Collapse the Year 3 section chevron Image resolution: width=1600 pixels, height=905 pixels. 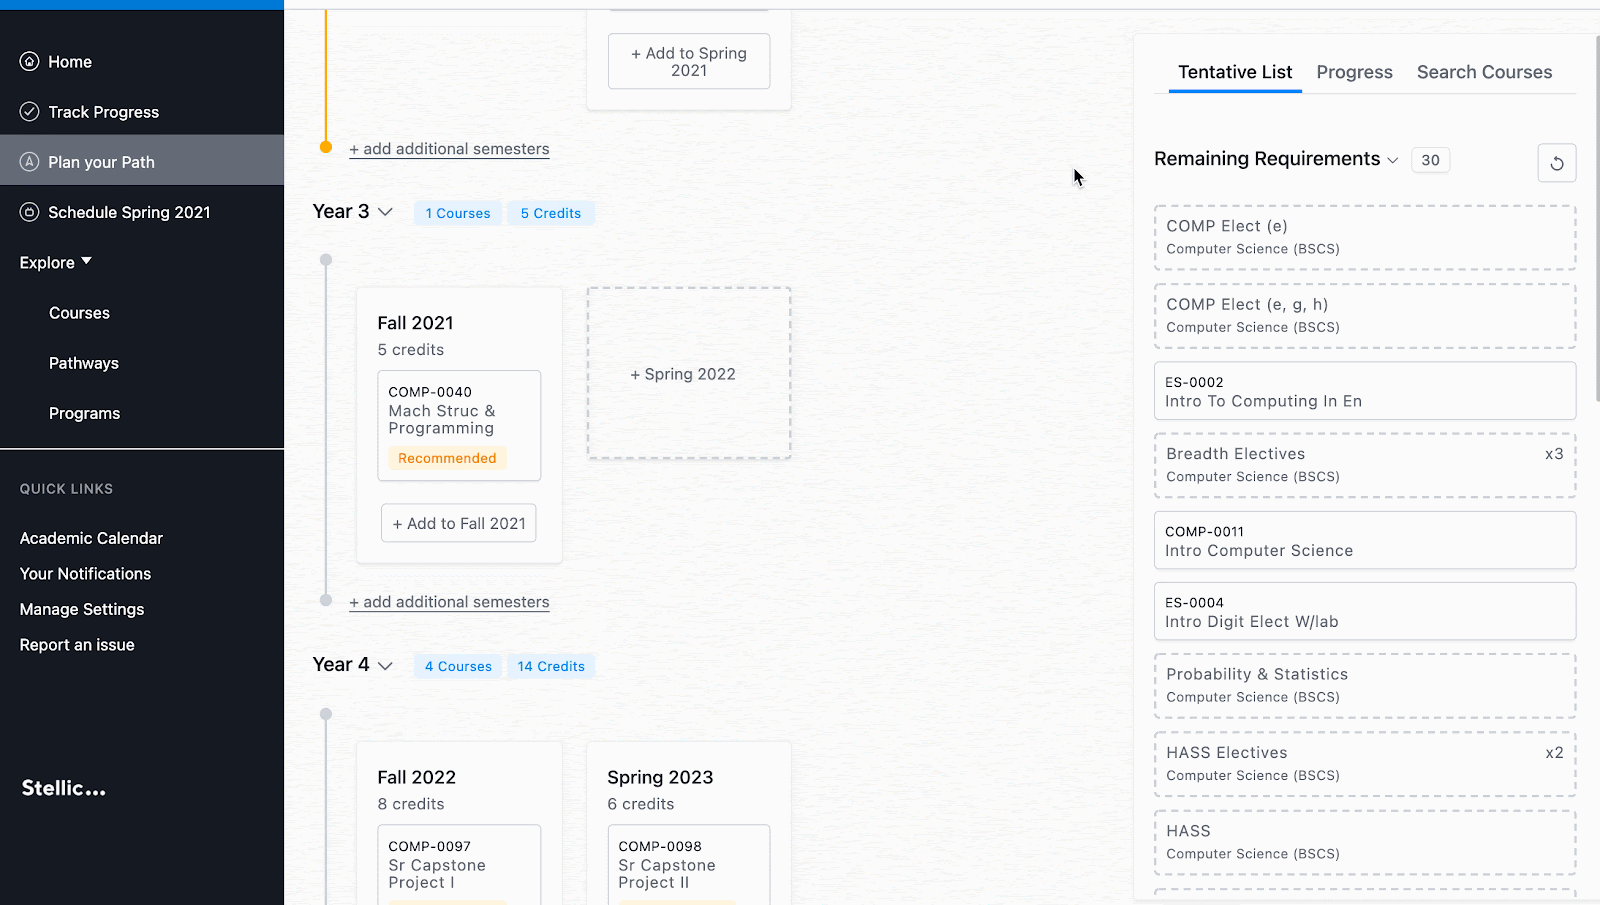(385, 212)
